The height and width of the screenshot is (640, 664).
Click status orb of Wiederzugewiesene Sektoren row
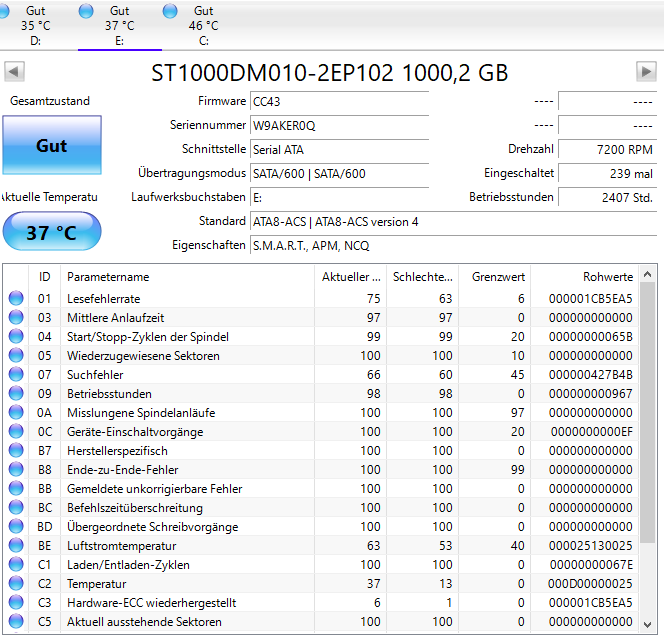pyautogui.click(x=16, y=355)
